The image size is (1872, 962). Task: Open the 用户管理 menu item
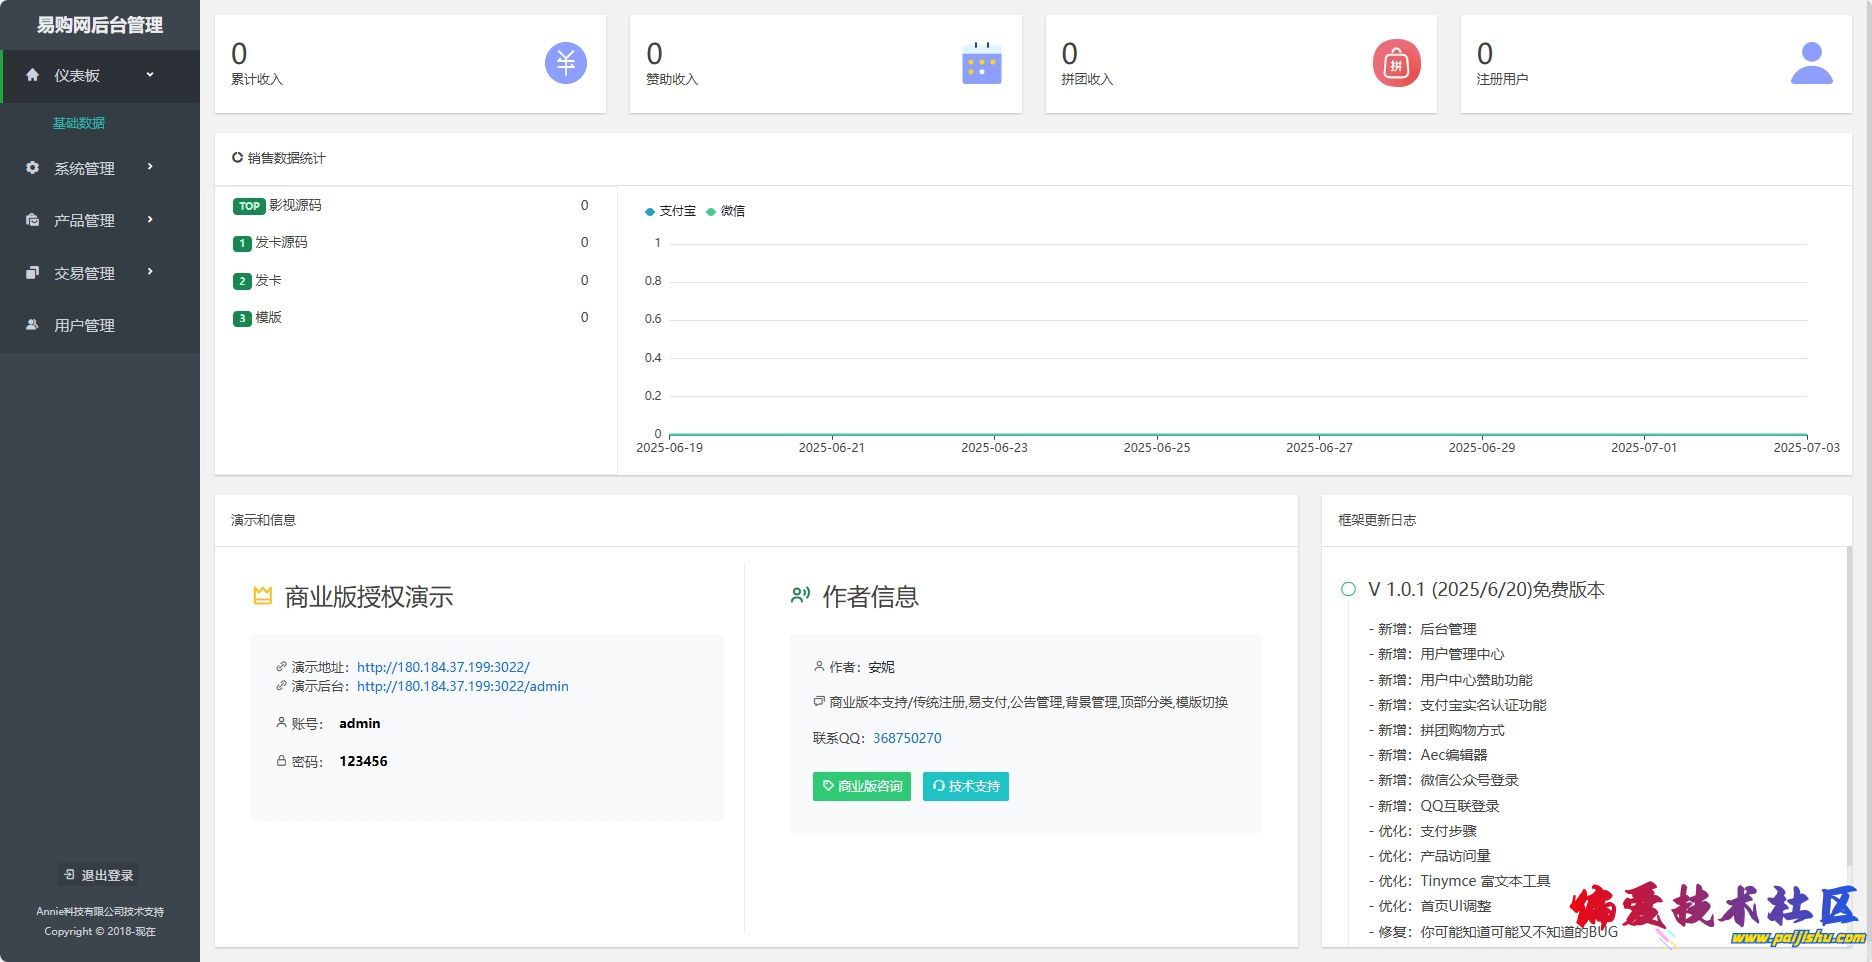pos(84,325)
